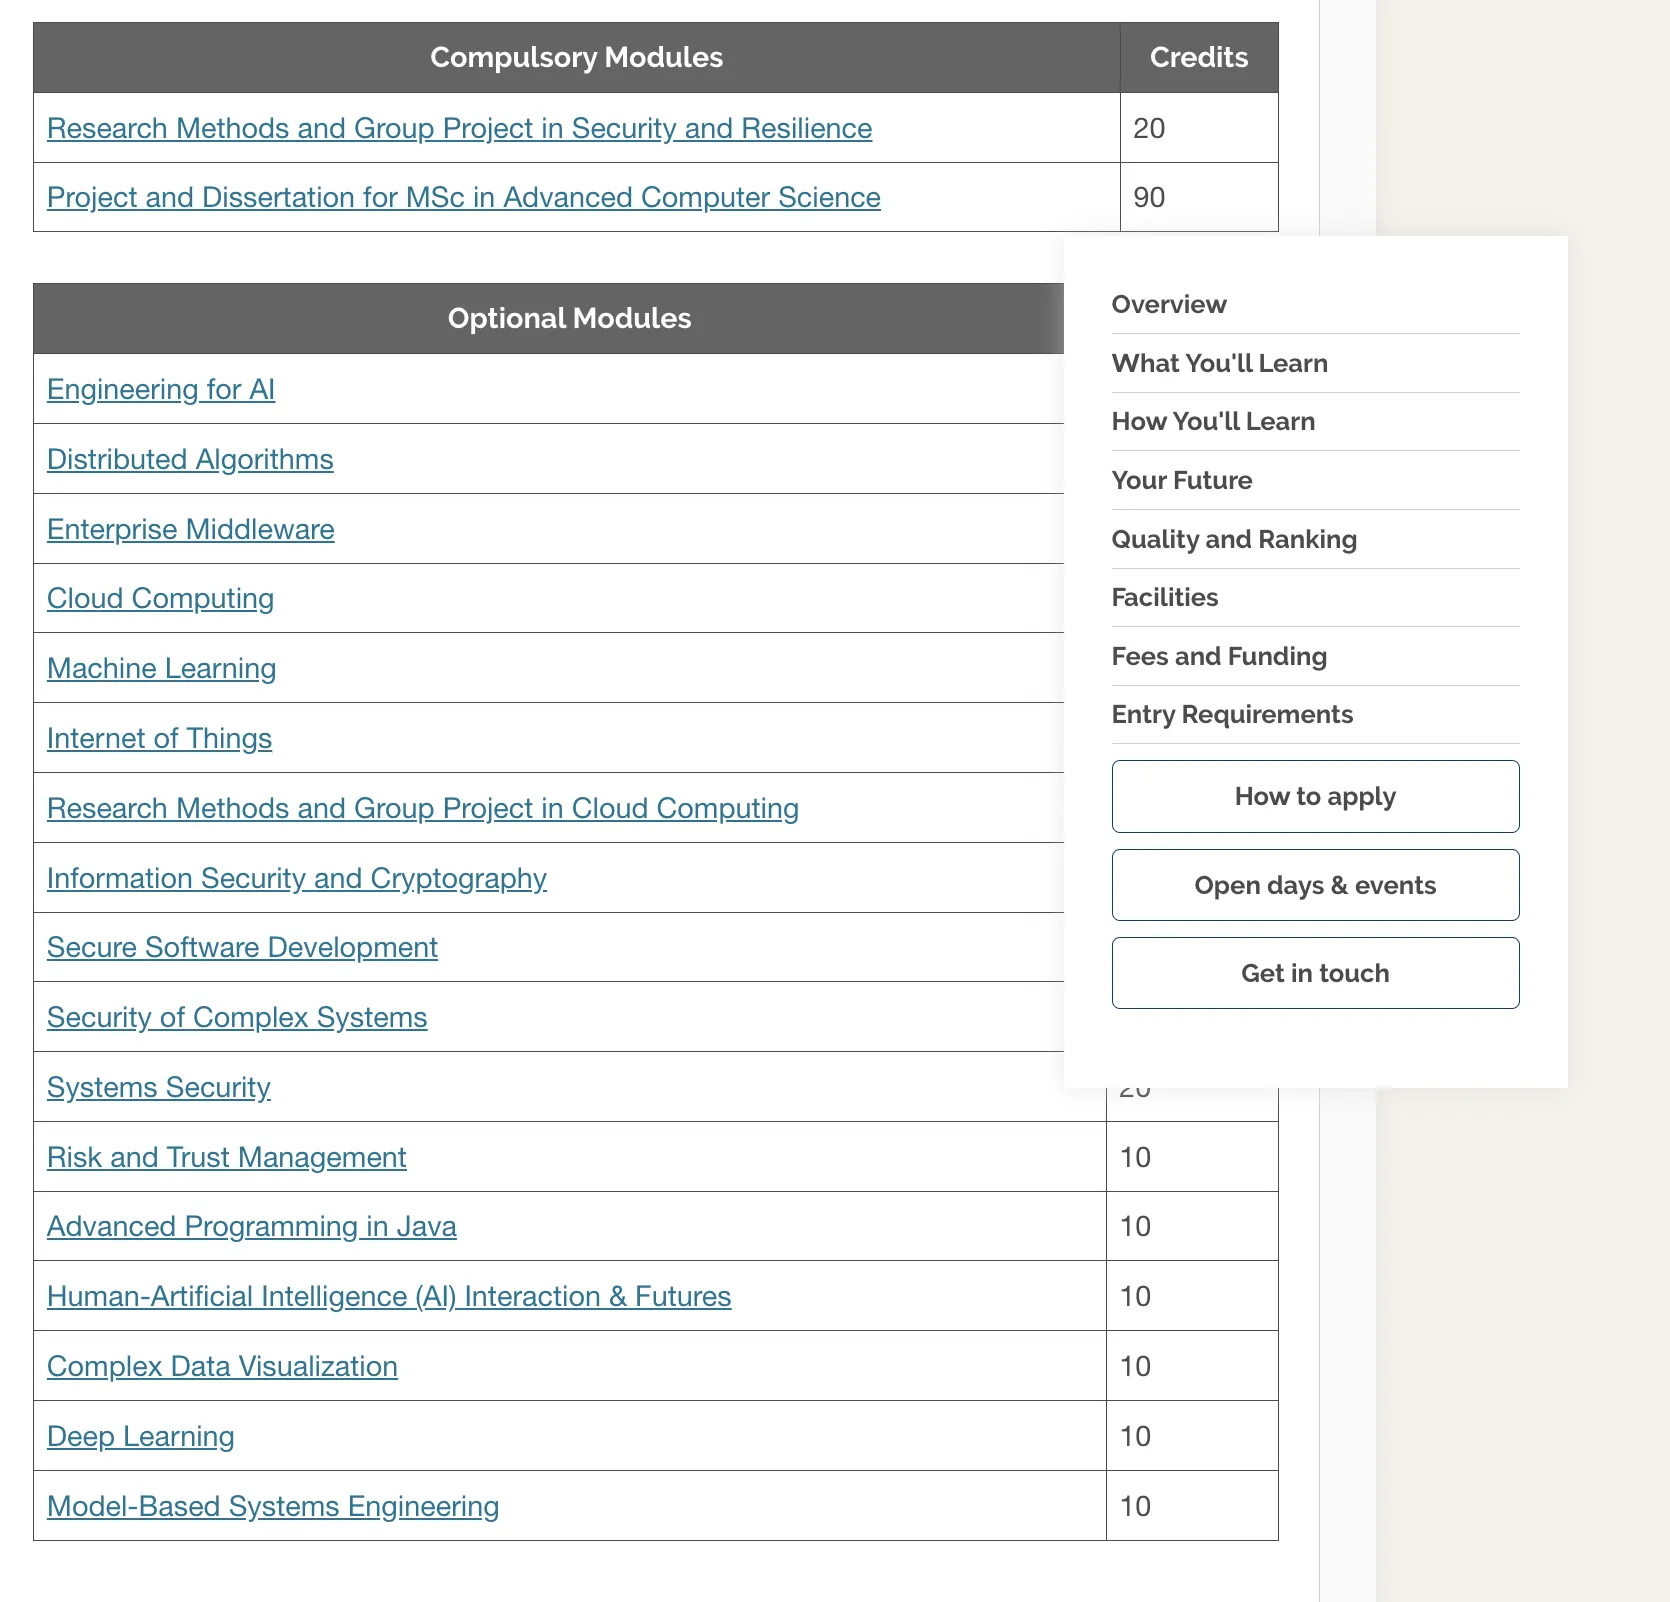Open the Cloud Computing module page
Viewport: 1670px width, 1602px height.
tap(160, 599)
